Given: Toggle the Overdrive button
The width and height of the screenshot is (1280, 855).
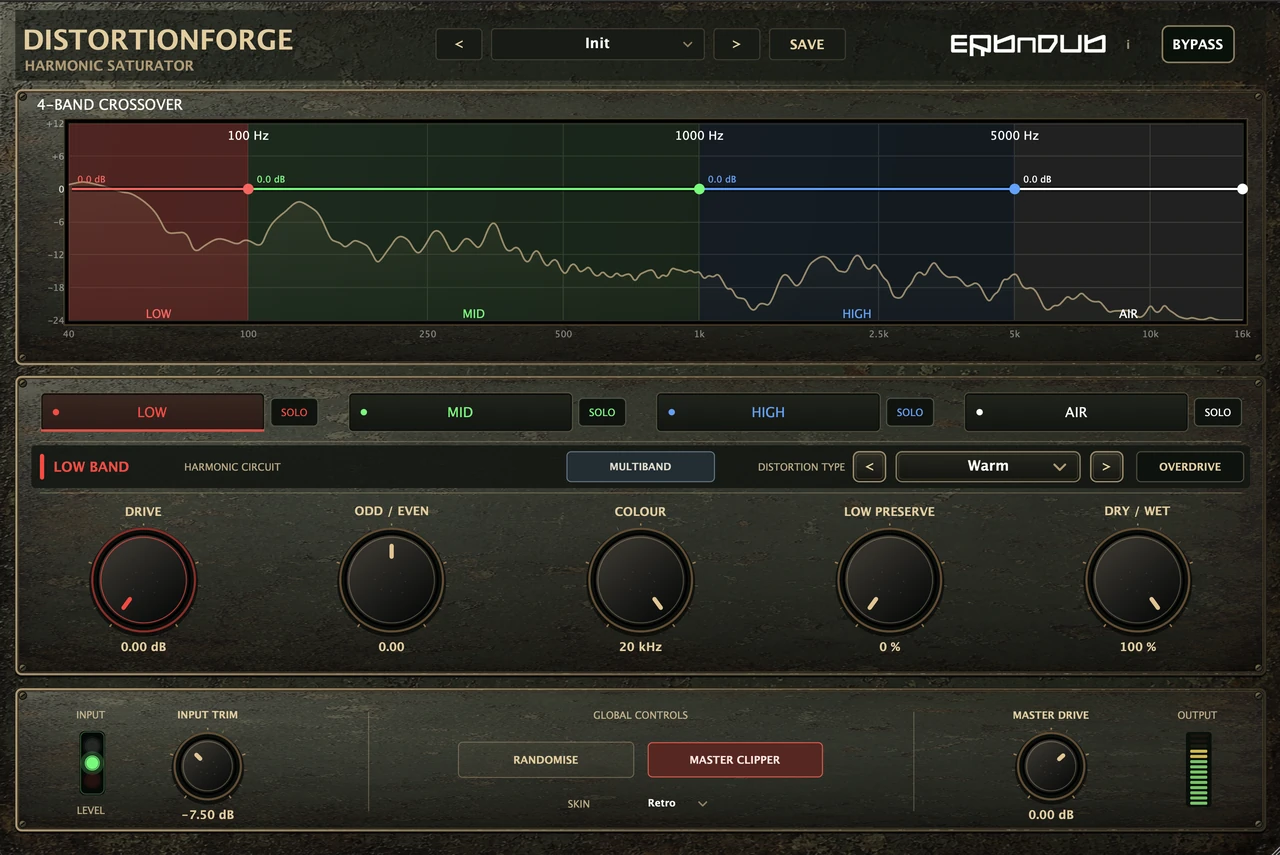Looking at the screenshot, I should [x=1190, y=467].
